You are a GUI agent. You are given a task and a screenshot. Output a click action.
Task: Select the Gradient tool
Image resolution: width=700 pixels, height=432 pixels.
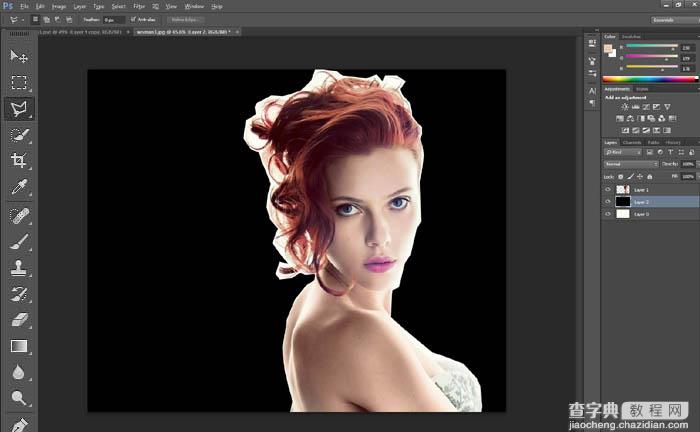click(x=19, y=346)
